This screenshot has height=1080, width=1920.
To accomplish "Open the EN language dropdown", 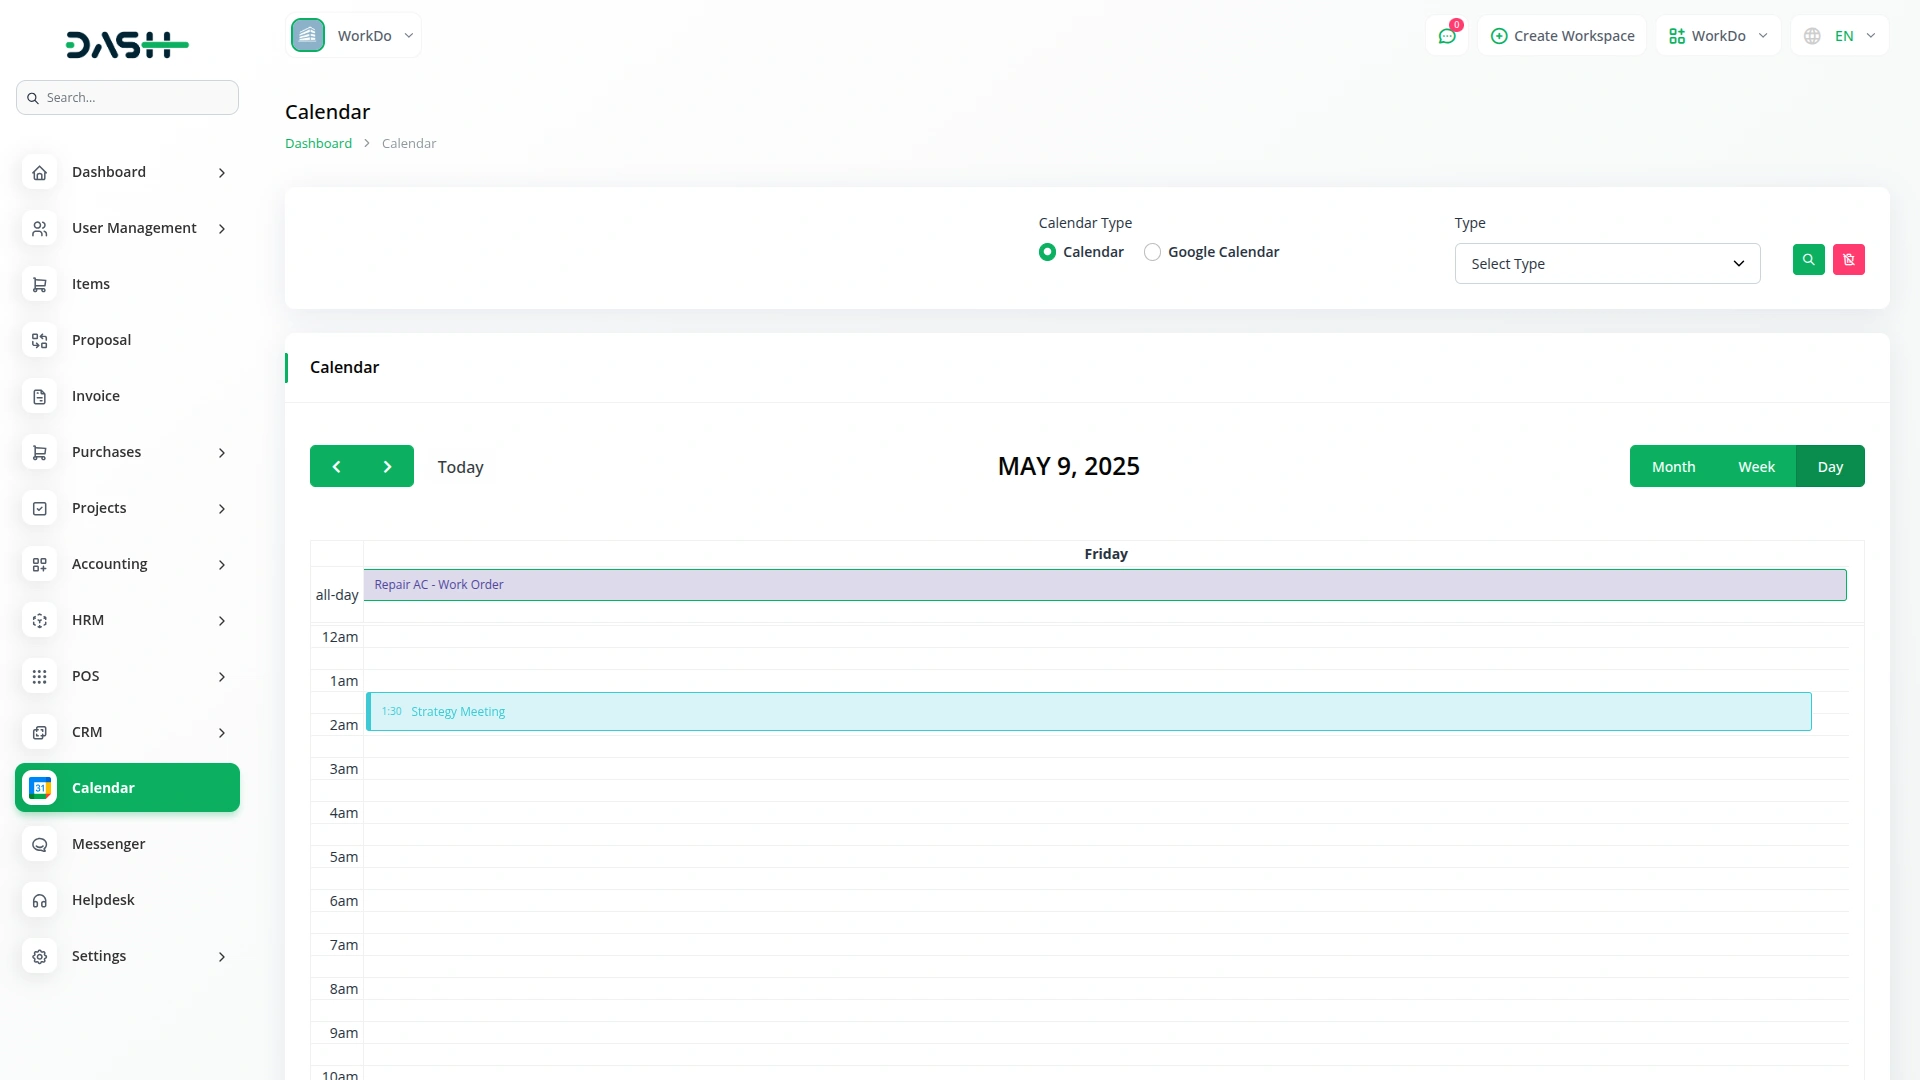I will click(x=1841, y=36).
